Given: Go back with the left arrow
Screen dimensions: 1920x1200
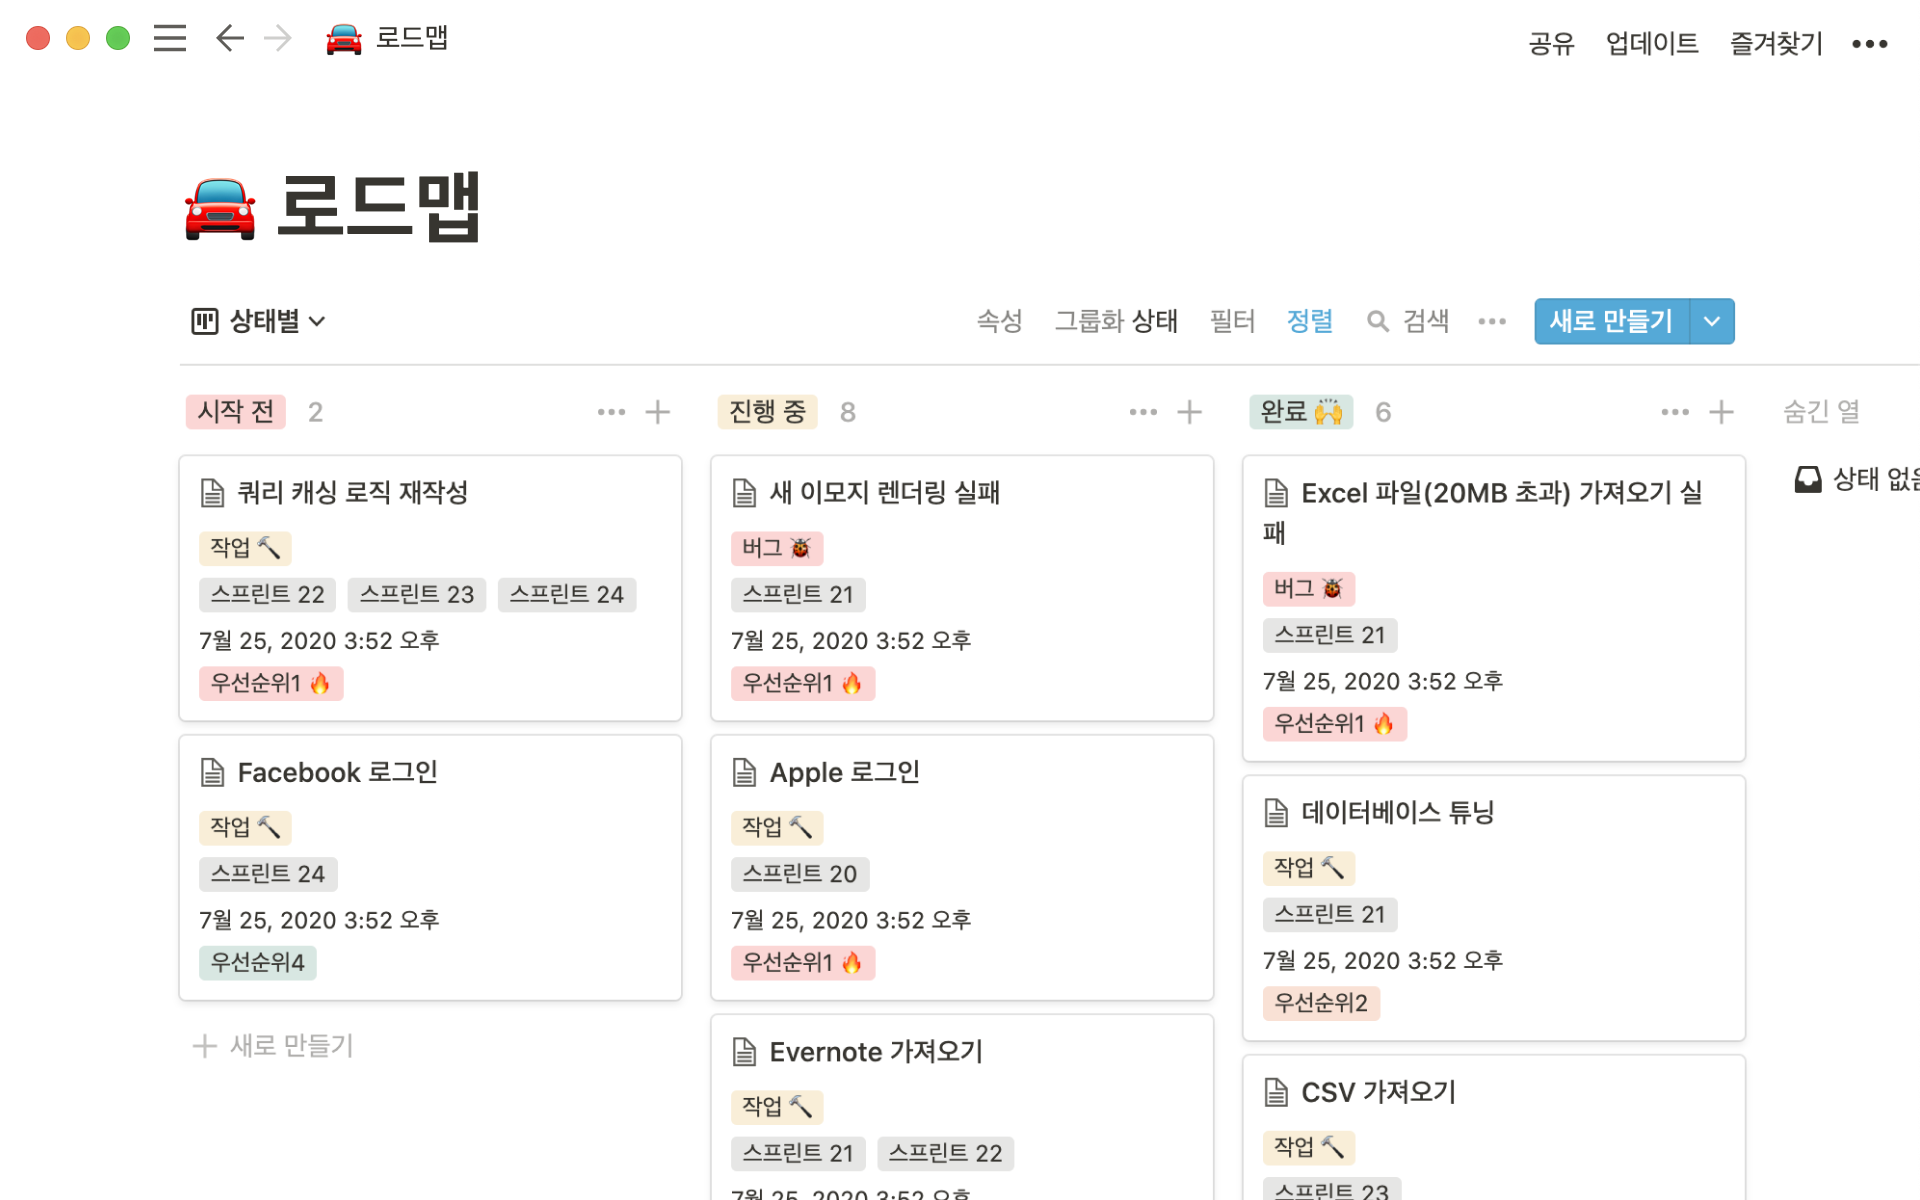Looking at the screenshot, I should pyautogui.click(x=229, y=39).
